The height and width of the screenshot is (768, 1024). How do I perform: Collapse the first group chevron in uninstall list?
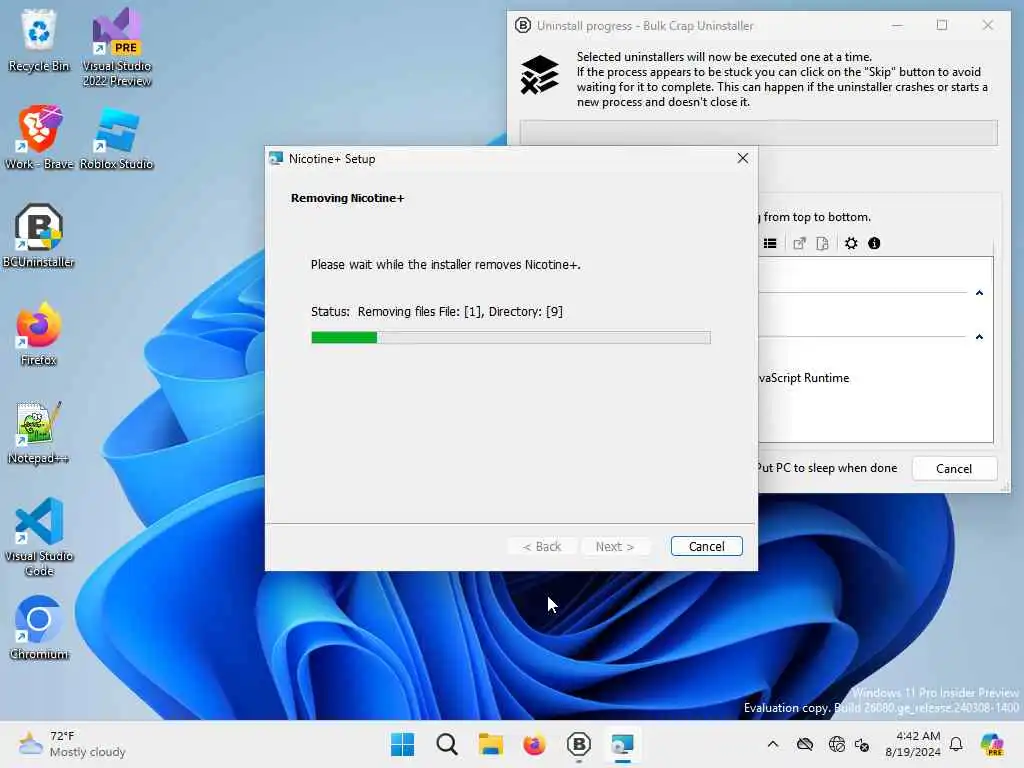click(x=979, y=293)
